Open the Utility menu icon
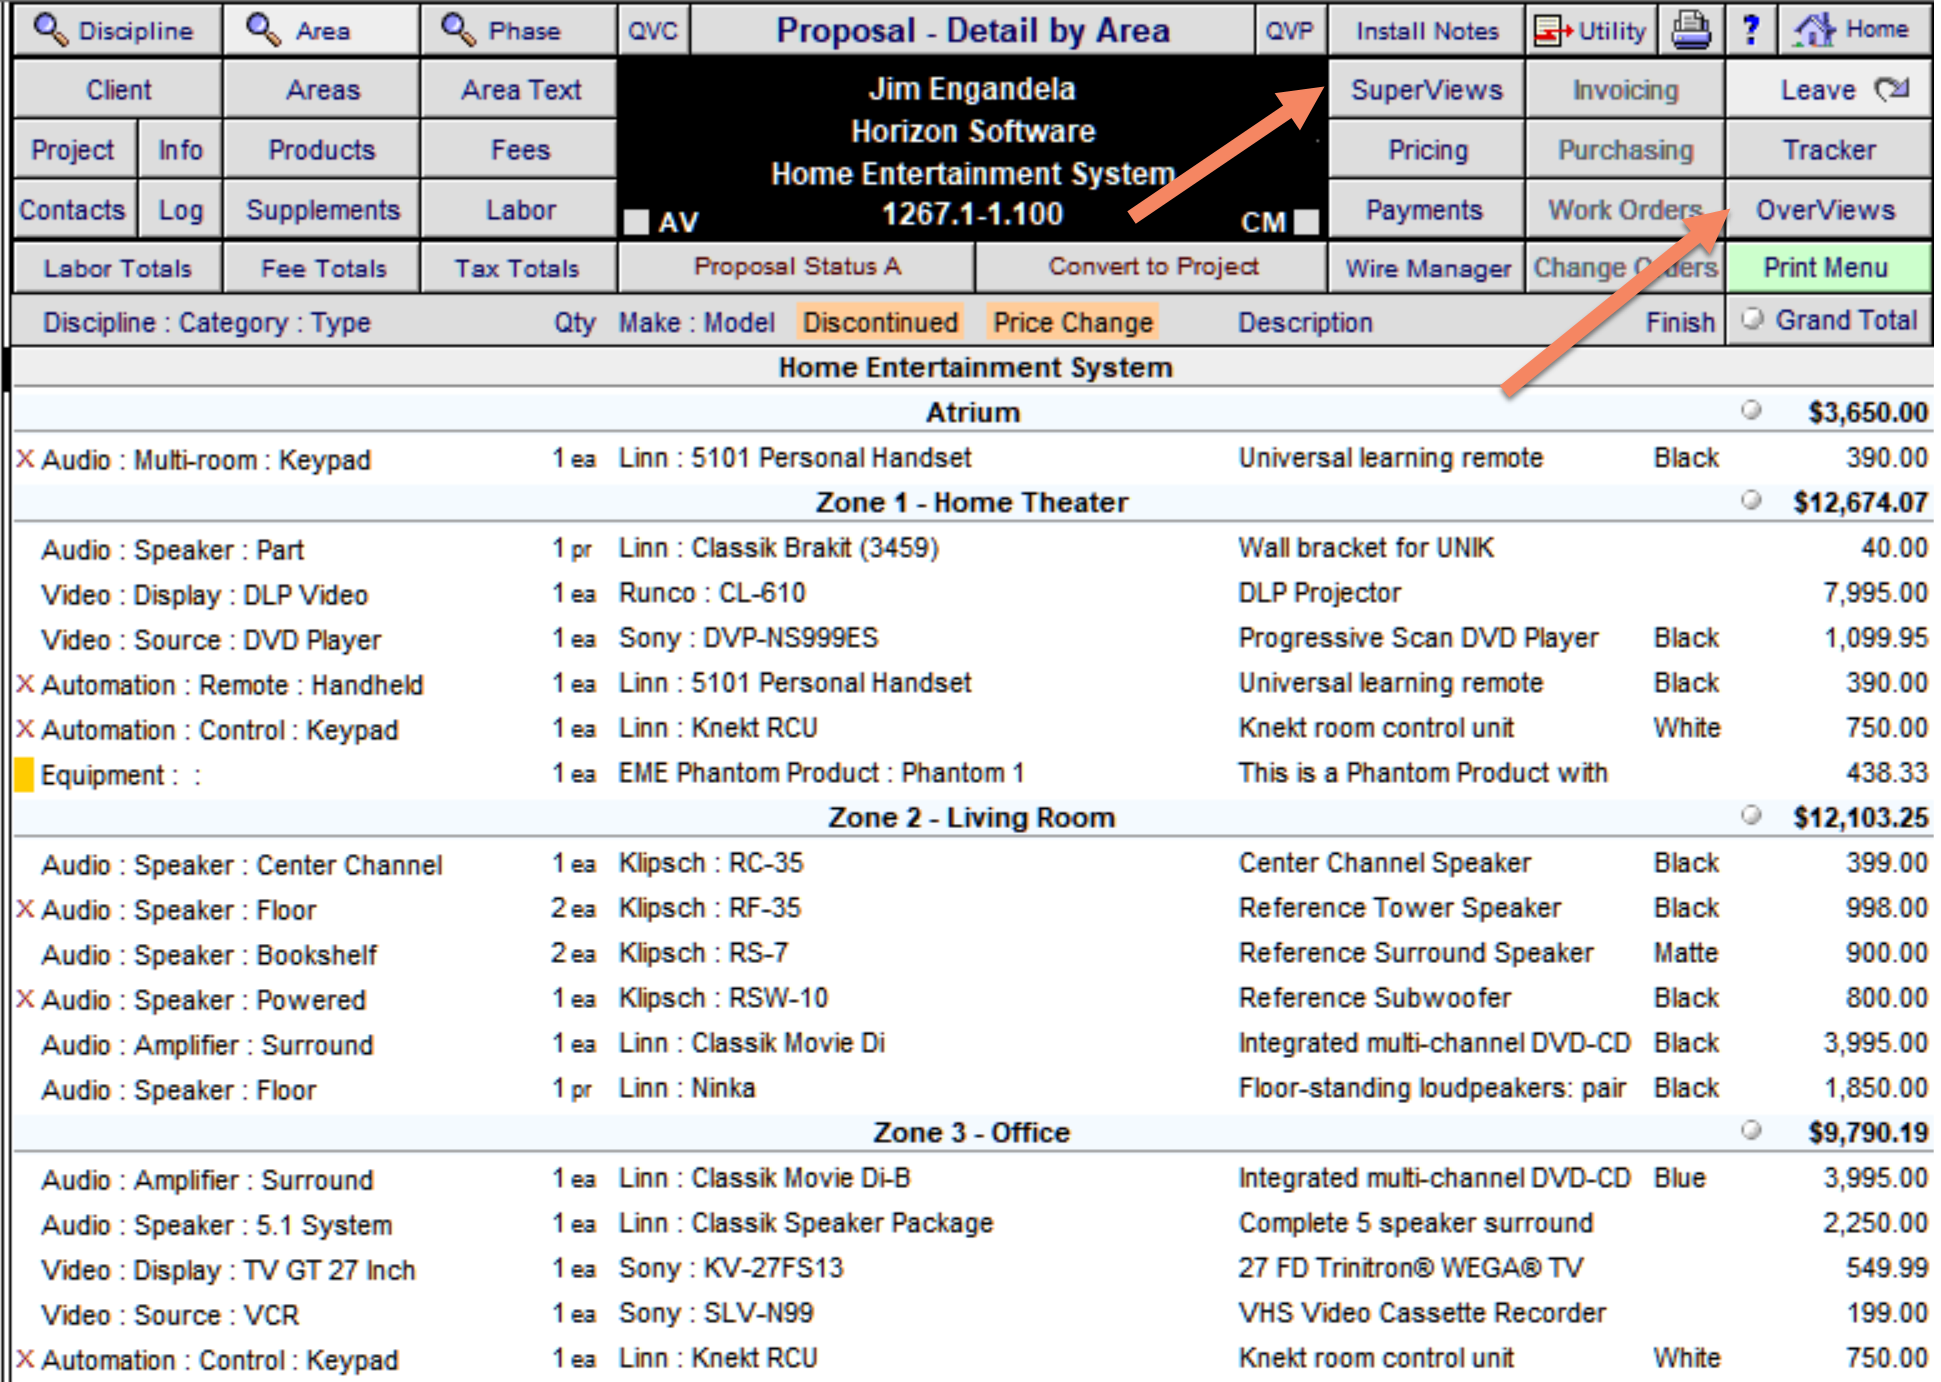Image resolution: width=1941 pixels, height=1382 pixels. coord(1590,30)
